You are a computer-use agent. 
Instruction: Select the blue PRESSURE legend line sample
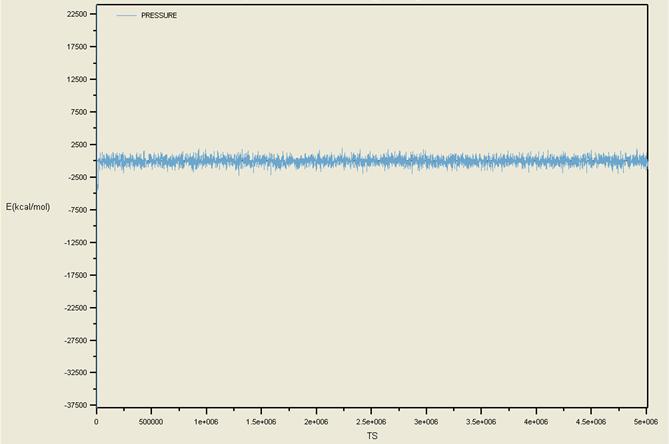[126, 15]
